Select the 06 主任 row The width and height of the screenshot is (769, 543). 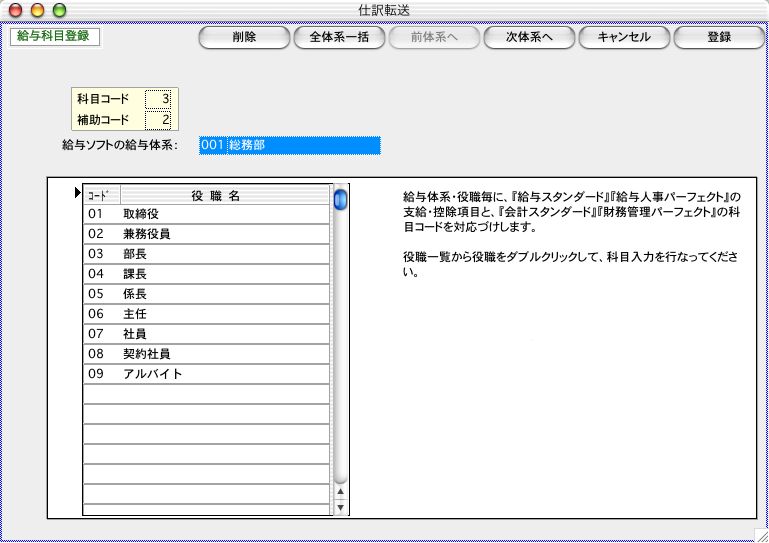(206, 314)
